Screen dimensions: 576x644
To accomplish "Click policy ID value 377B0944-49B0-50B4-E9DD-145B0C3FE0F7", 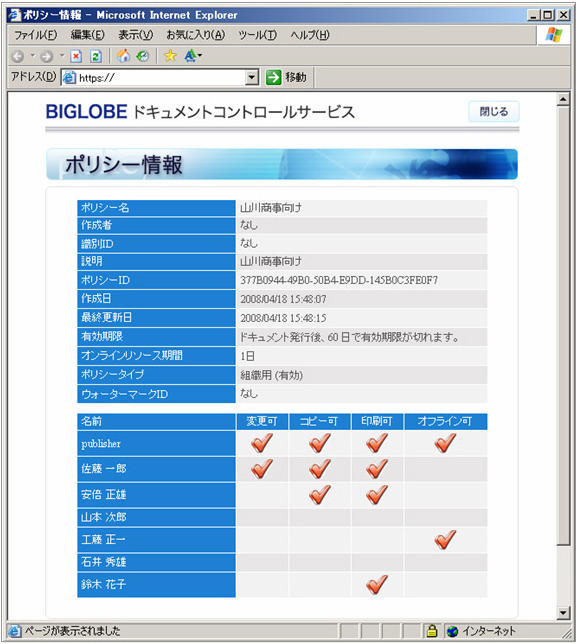I will tap(339, 280).
